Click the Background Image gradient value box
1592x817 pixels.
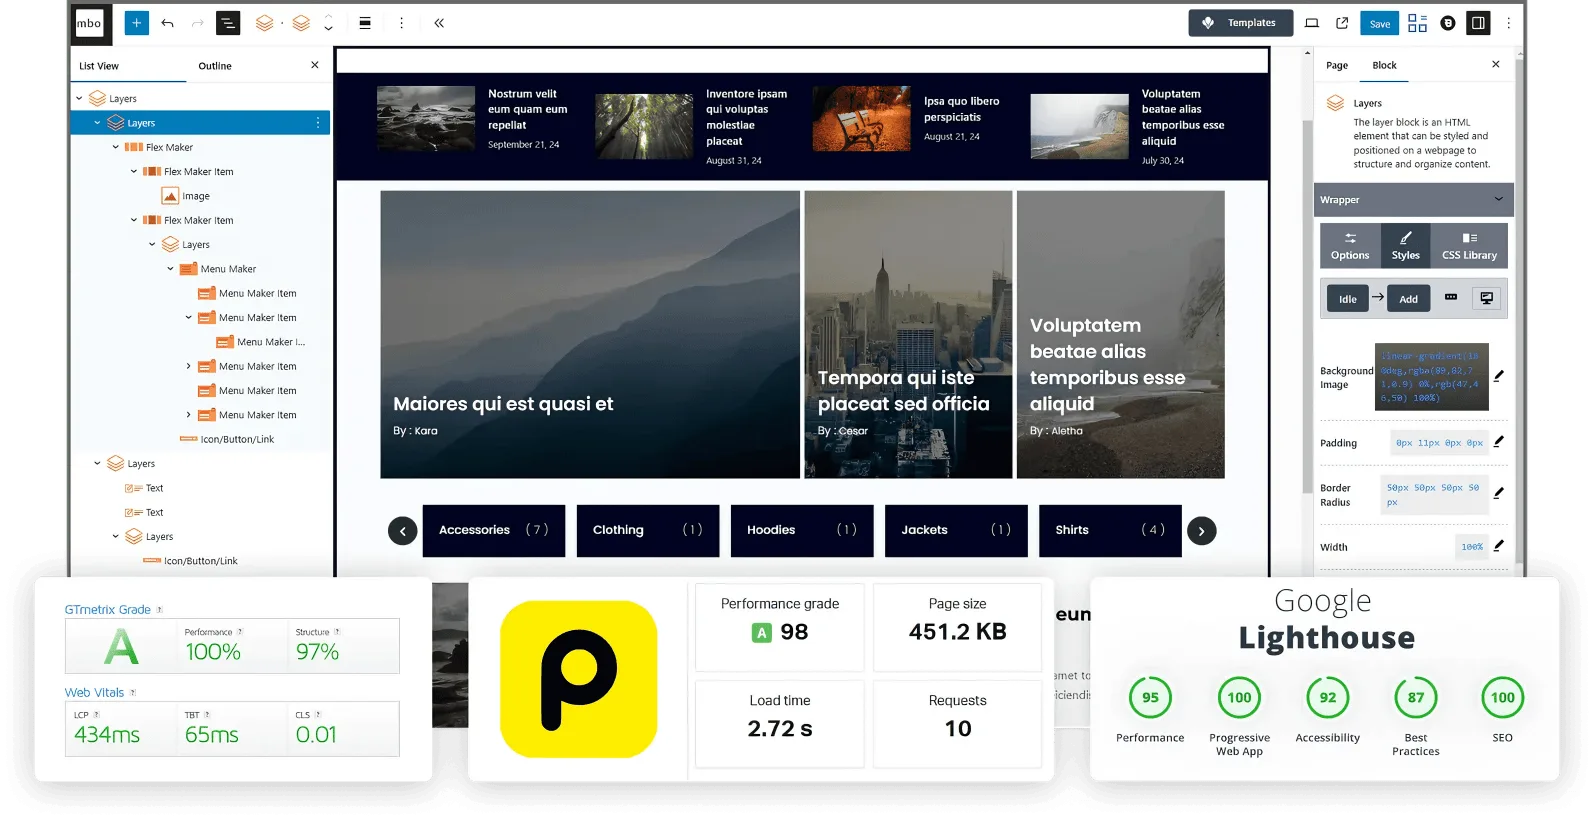coord(1431,377)
